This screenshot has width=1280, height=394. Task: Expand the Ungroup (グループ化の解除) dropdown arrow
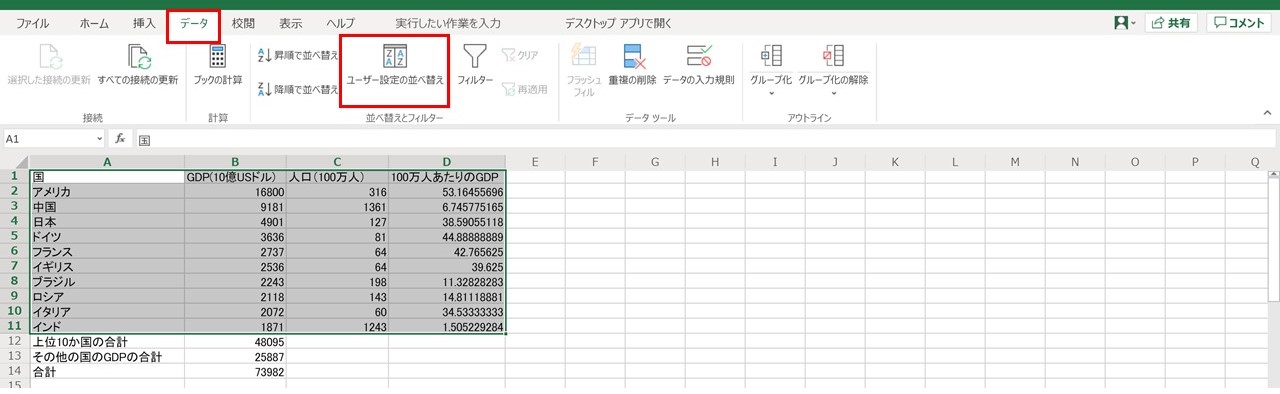click(x=833, y=94)
